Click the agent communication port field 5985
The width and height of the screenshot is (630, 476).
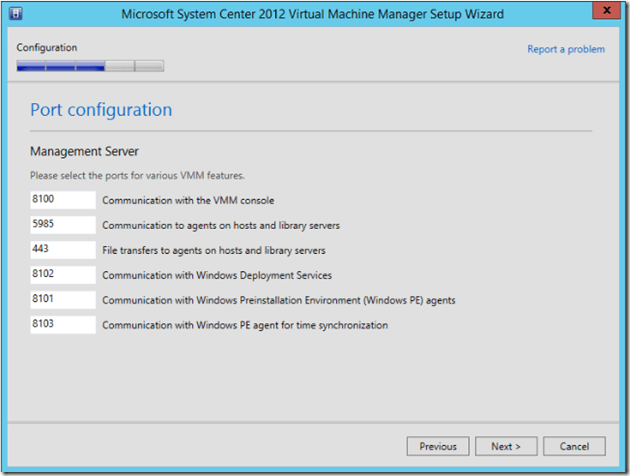[x=62, y=225]
